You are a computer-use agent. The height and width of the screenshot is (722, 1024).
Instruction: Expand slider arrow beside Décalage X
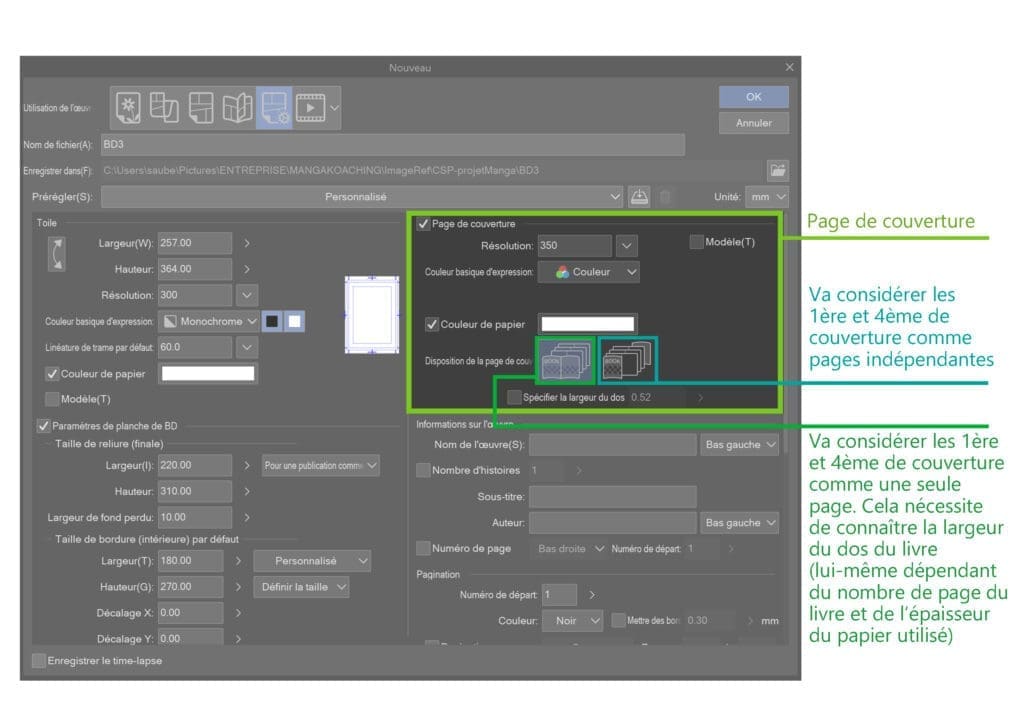point(238,613)
